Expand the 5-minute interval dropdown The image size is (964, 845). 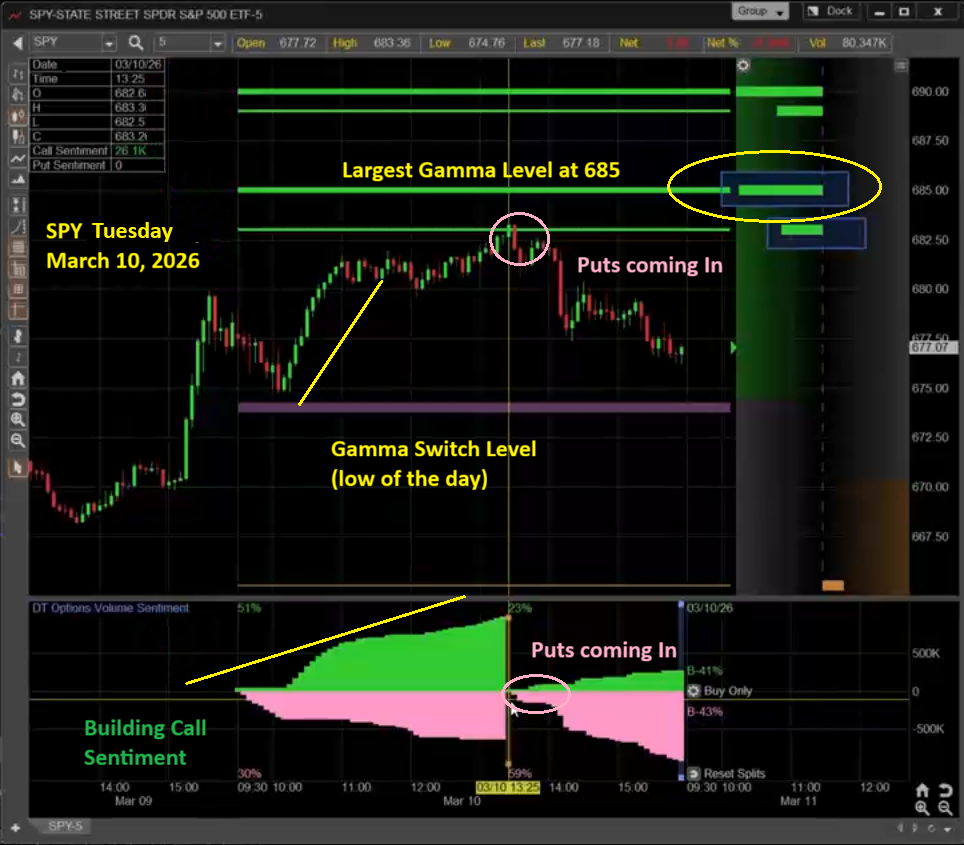[217, 44]
